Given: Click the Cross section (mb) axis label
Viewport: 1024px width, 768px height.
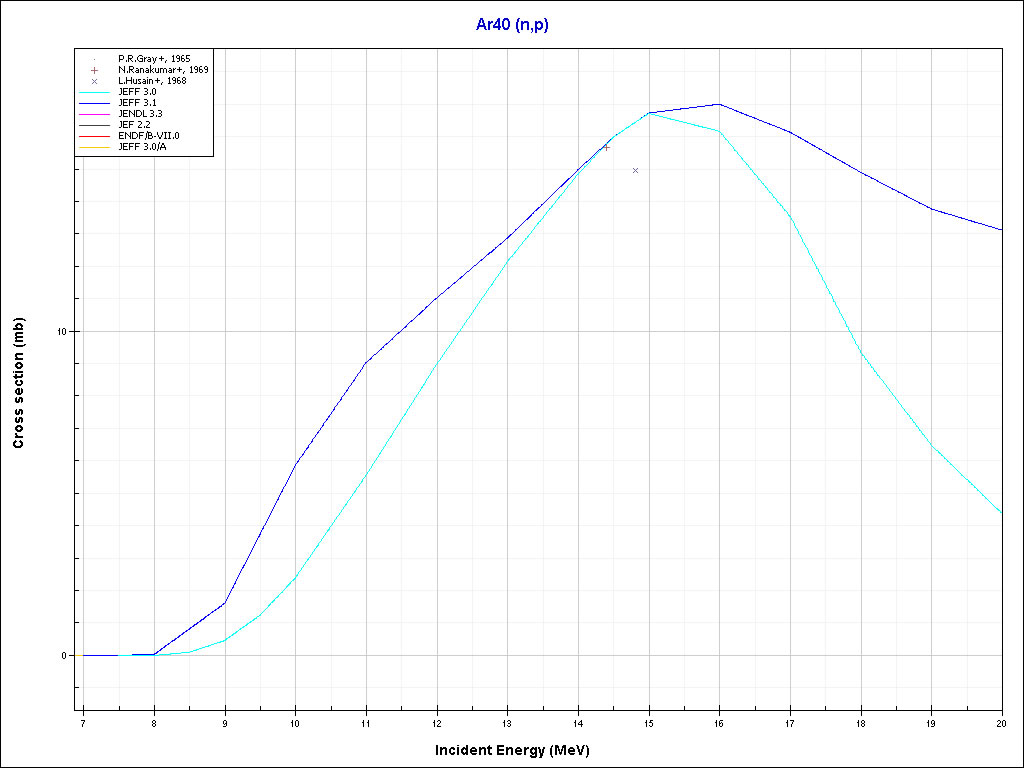Looking at the screenshot, I should (18, 383).
